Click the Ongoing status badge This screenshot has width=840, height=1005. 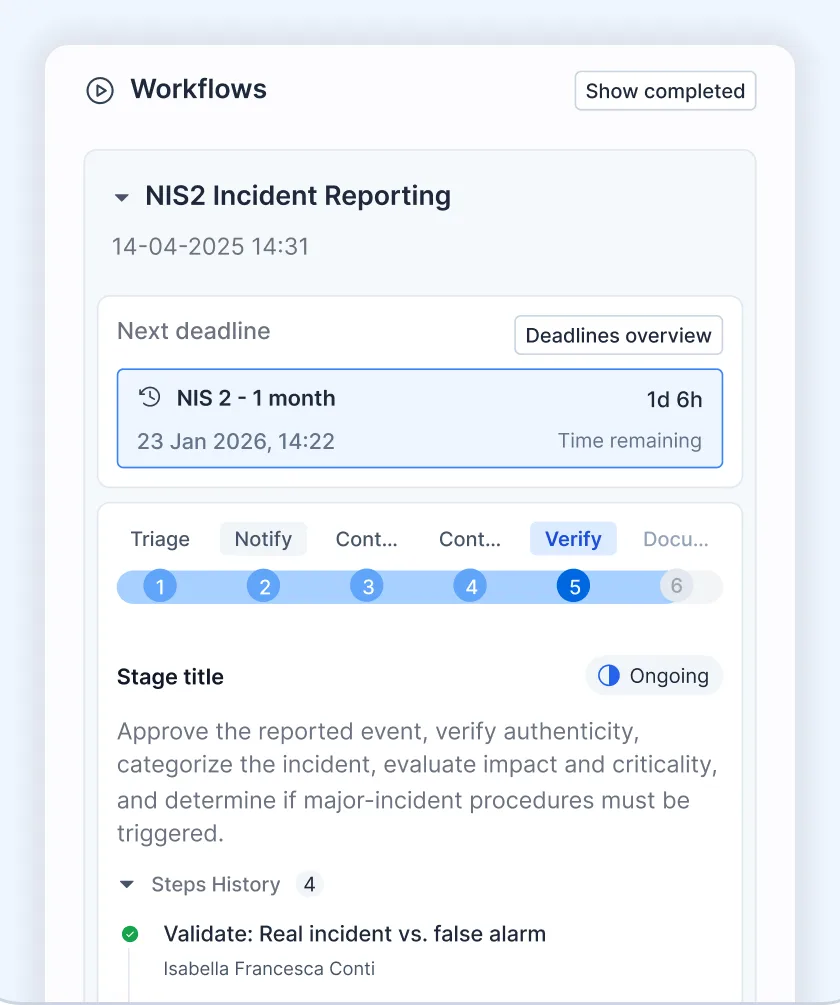654,676
